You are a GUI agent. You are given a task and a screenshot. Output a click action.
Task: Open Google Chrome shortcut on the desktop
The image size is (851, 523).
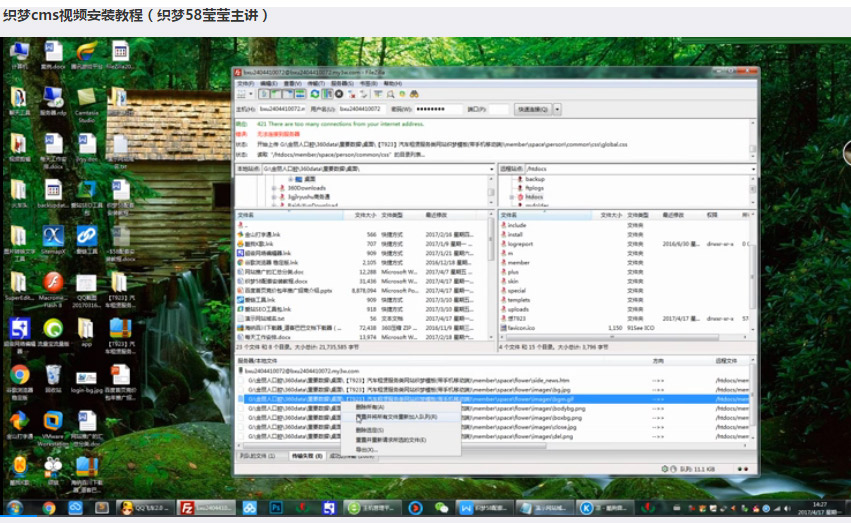tap(19, 376)
